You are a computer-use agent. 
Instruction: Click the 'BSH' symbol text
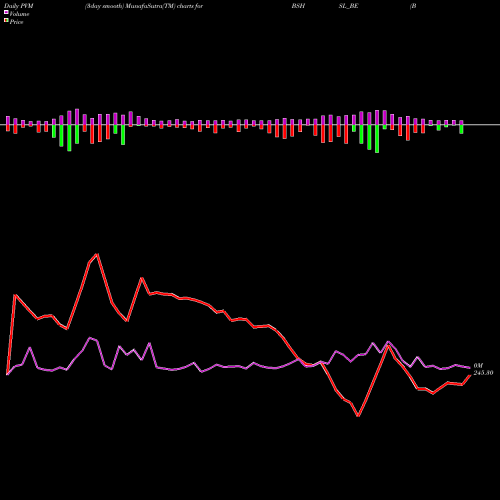tap(298, 6)
